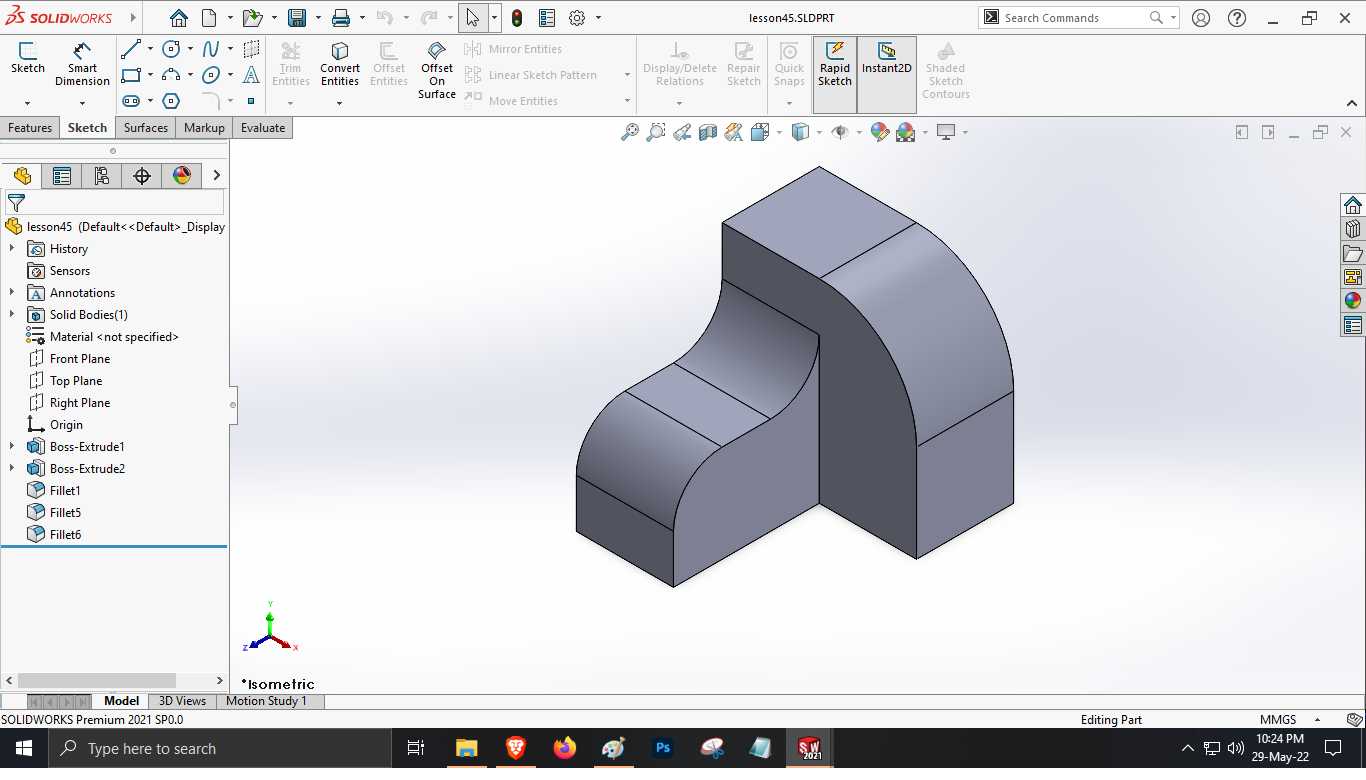Select the Ellipse sketch tool
The width and height of the screenshot is (1366, 780).
click(211, 75)
